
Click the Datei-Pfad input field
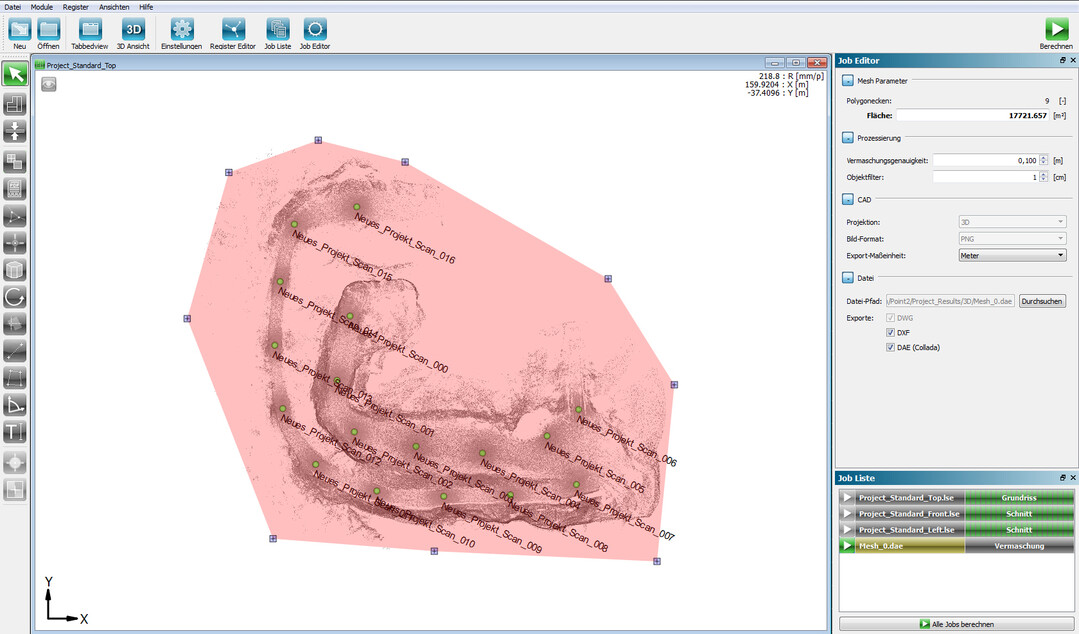(950, 301)
